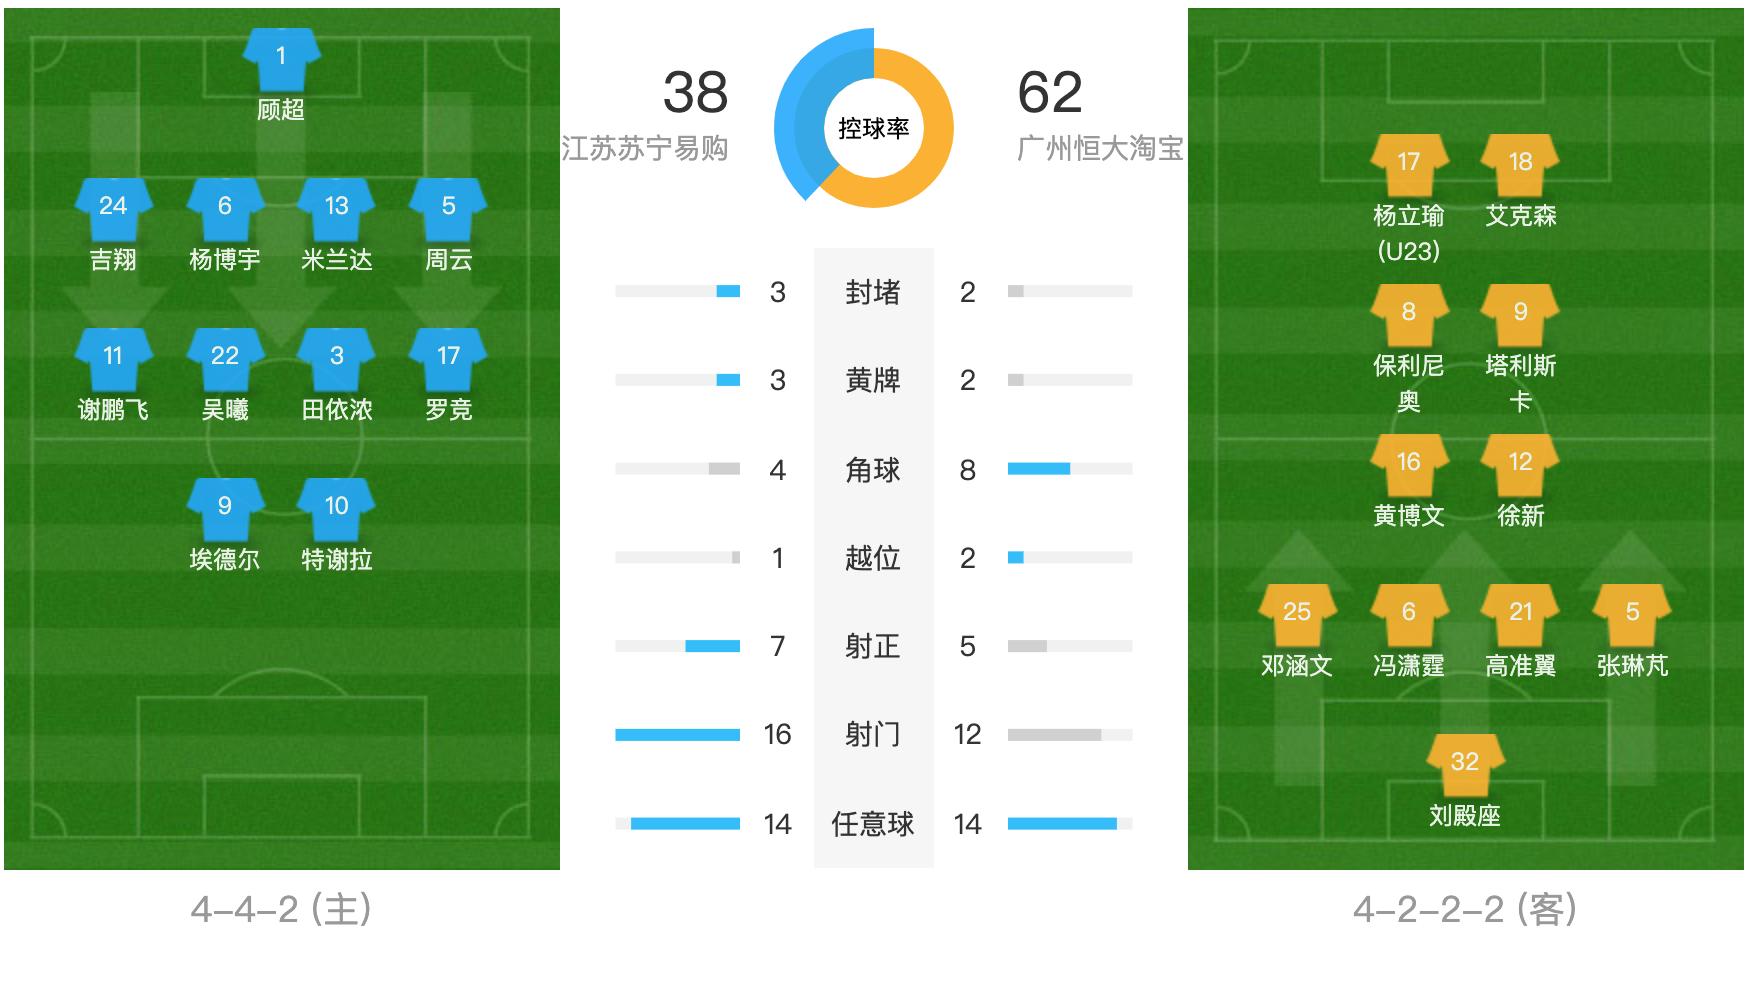This screenshot has height=988, width=1748.
Task: Click the 4-2-2-2 (客) formation label
Action: pos(1464,909)
